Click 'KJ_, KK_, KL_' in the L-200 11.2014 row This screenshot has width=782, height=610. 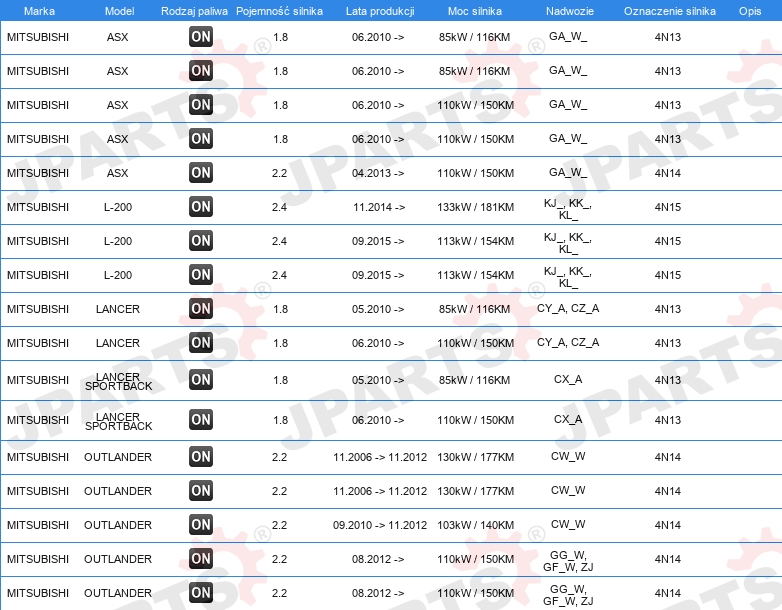click(568, 209)
